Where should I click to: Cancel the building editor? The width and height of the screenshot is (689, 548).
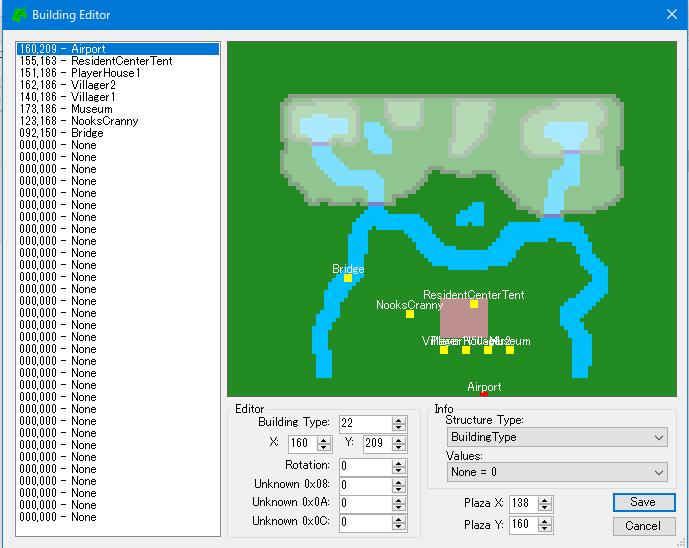tap(644, 526)
